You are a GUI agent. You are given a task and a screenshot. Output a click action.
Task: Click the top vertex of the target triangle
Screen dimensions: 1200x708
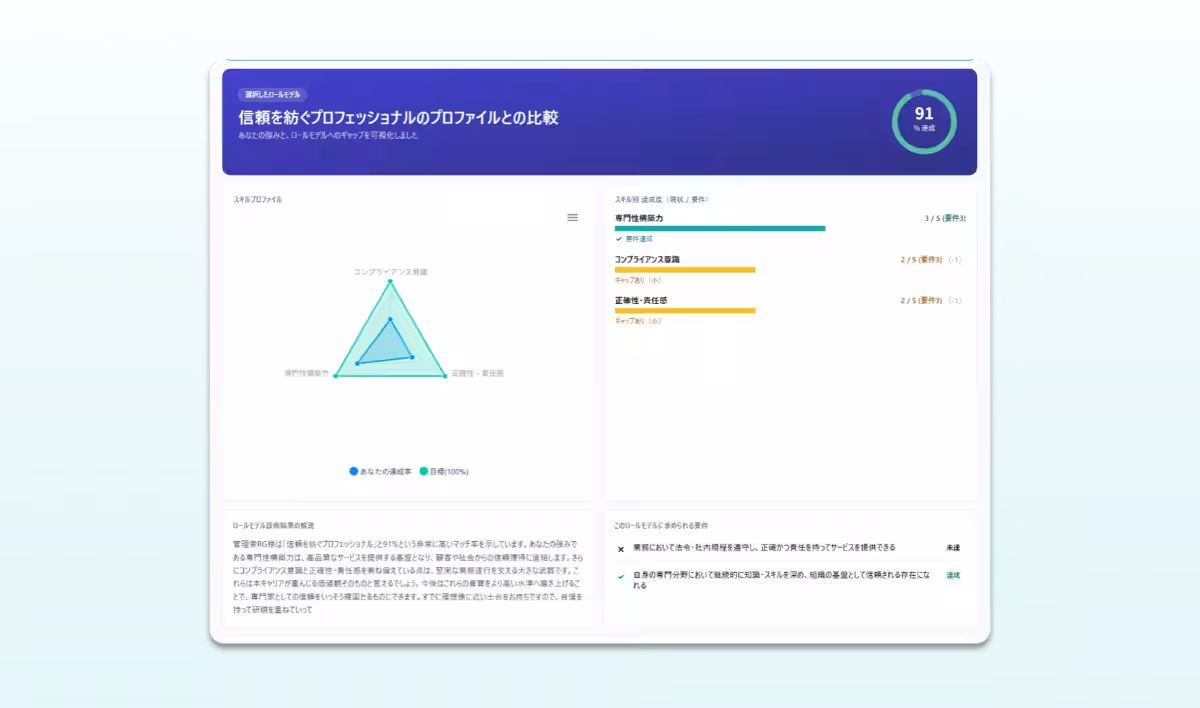tap(390, 282)
